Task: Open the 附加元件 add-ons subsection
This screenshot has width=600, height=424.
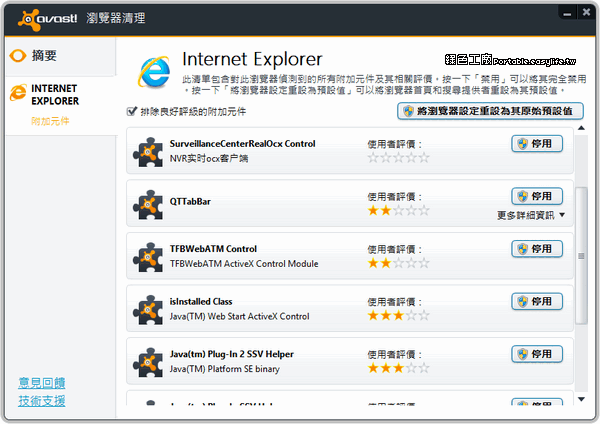Action: pos(50,121)
